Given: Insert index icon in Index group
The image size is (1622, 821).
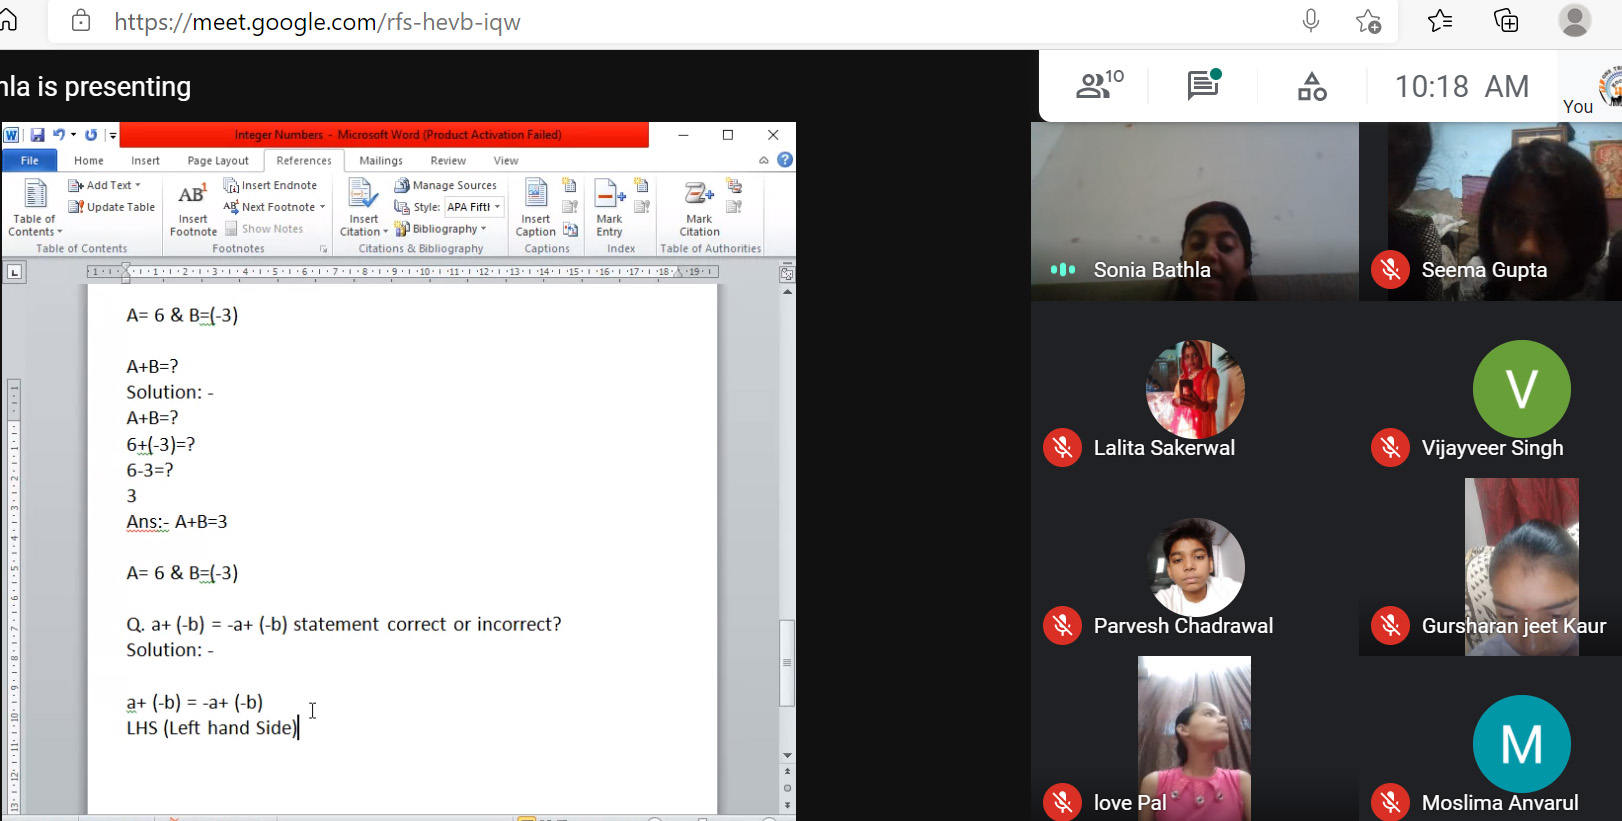Looking at the screenshot, I should point(642,185).
